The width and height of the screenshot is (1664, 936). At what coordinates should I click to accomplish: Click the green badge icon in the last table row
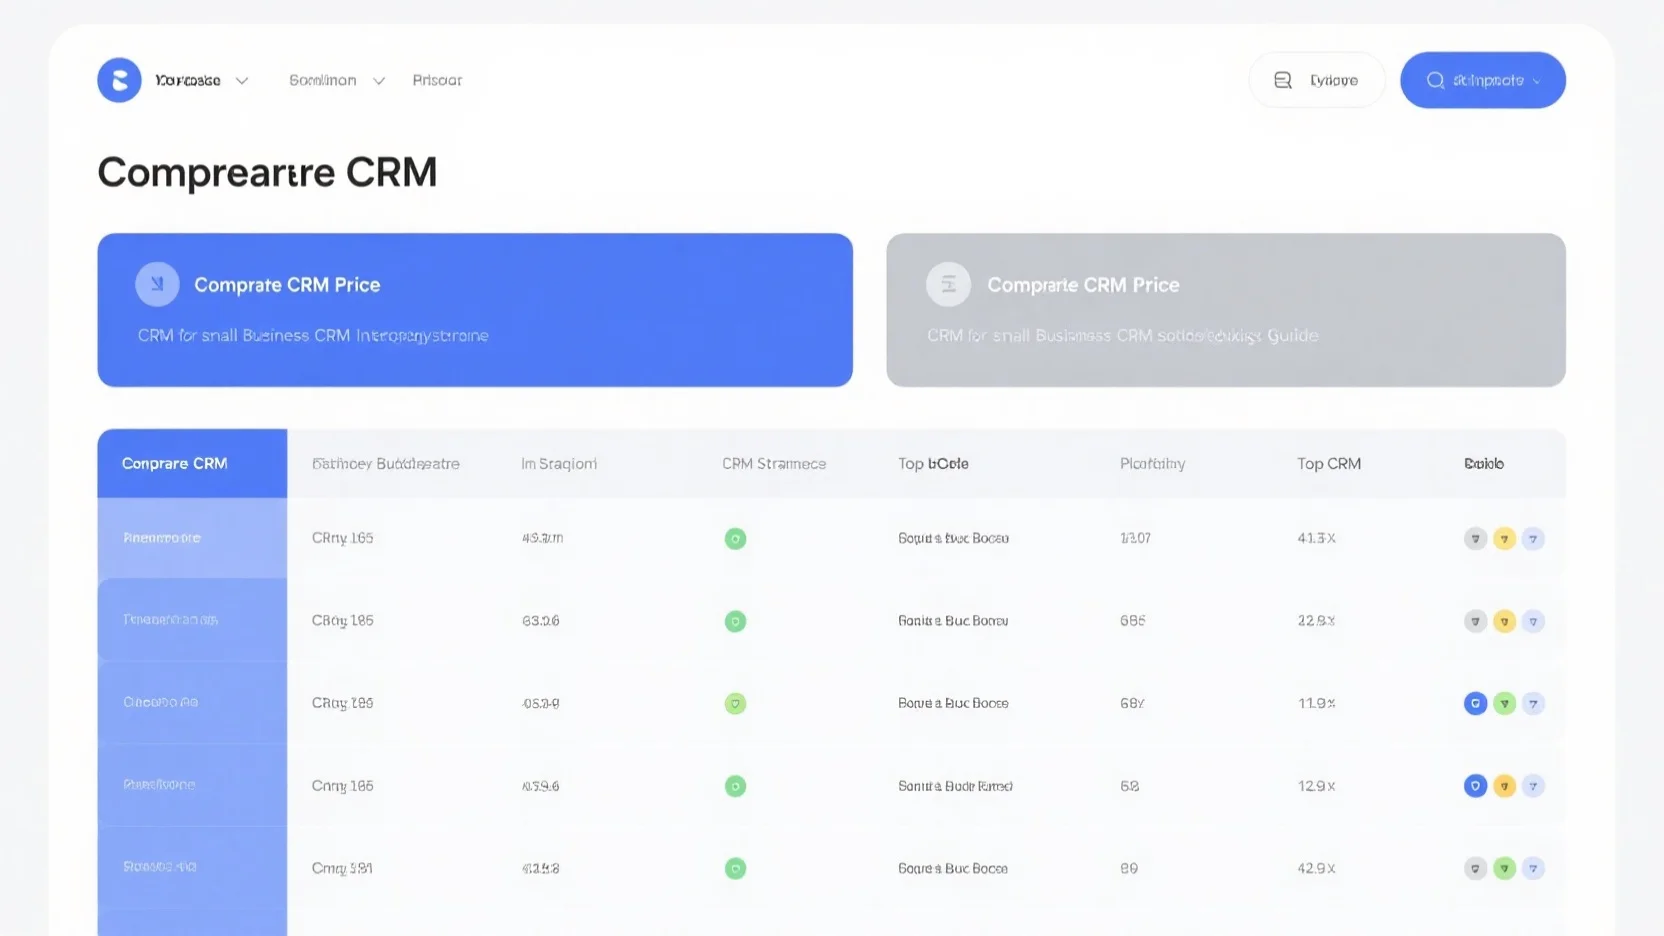click(x=1504, y=869)
